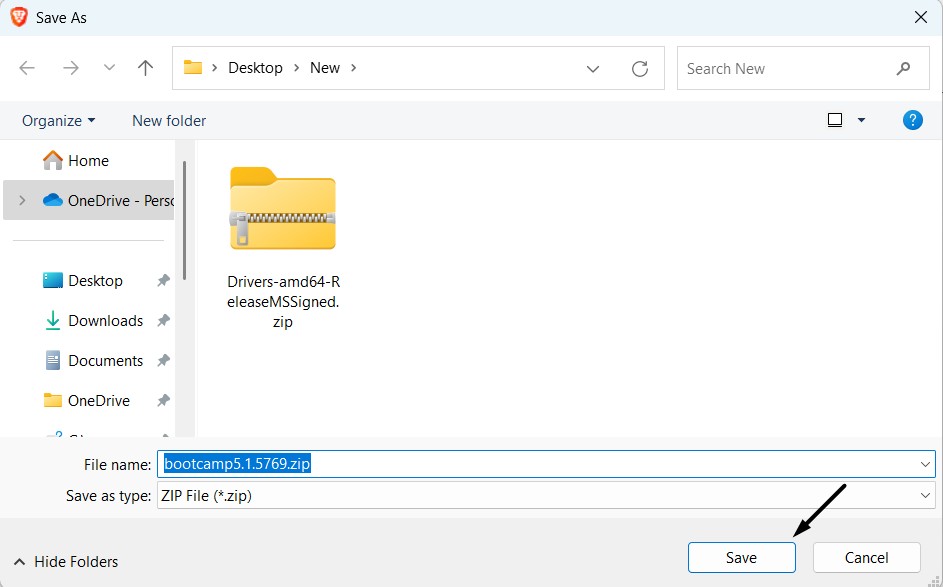Click the Cancel button
Screen dimensions: 943x587
pyautogui.click(x=867, y=558)
